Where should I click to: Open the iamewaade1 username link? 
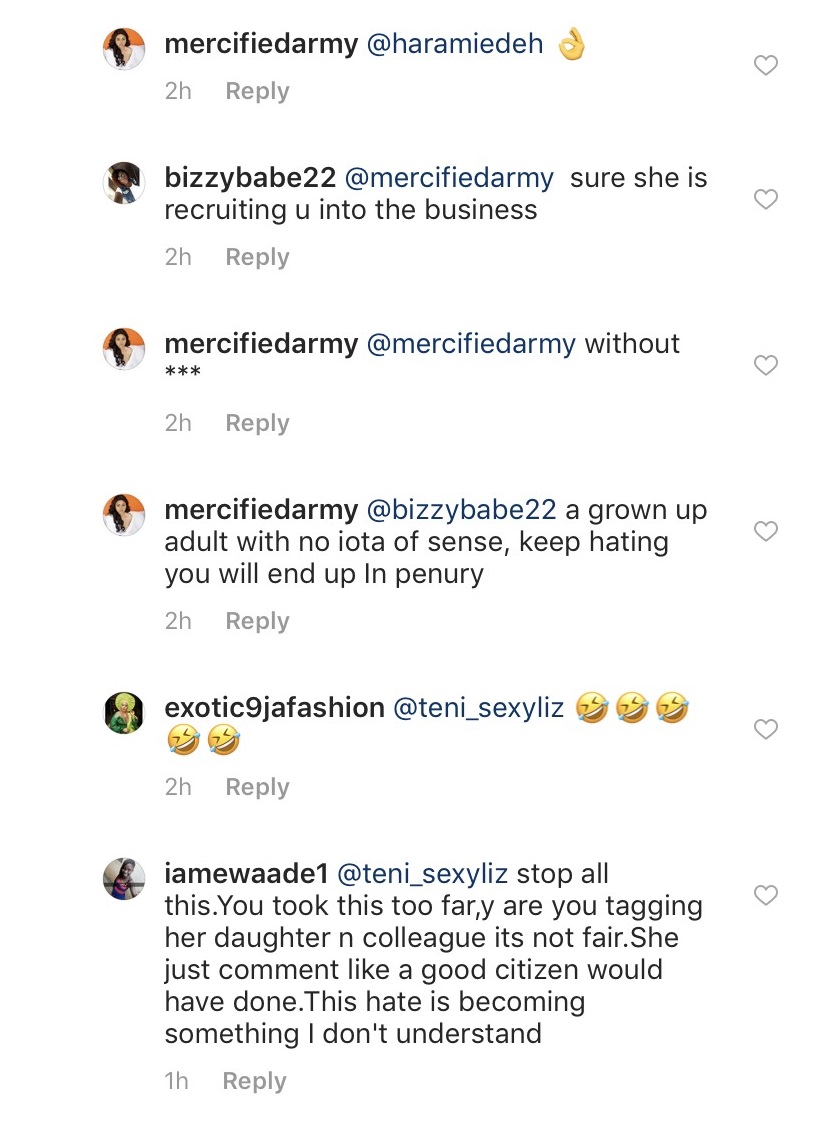pyautogui.click(x=246, y=874)
